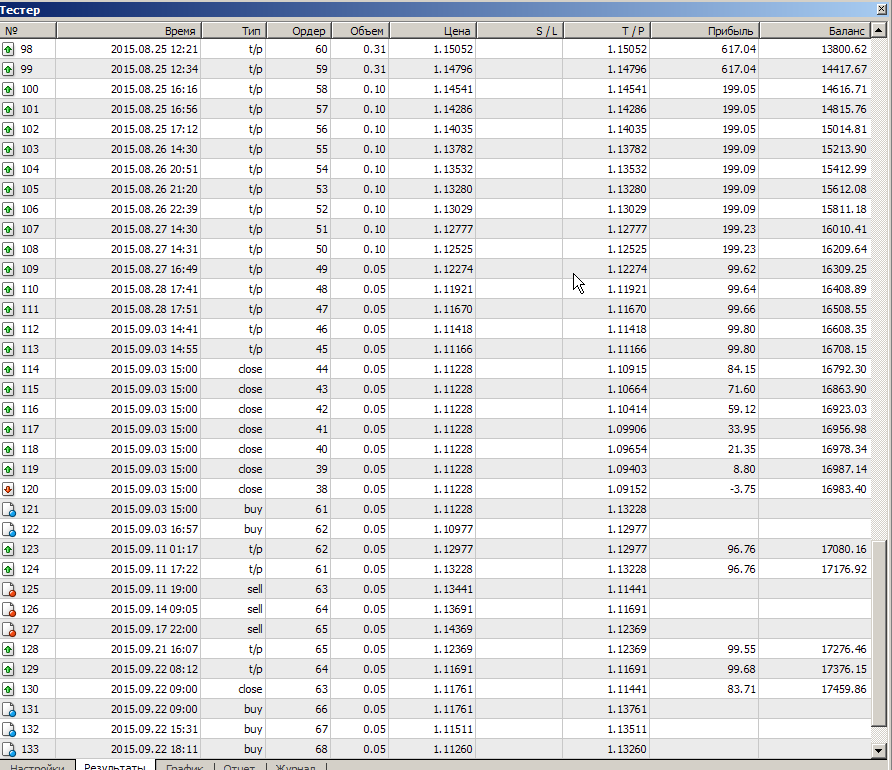The width and height of the screenshot is (892, 770).
Task: Click the sell order document icon of row 127
Action: click(9, 630)
